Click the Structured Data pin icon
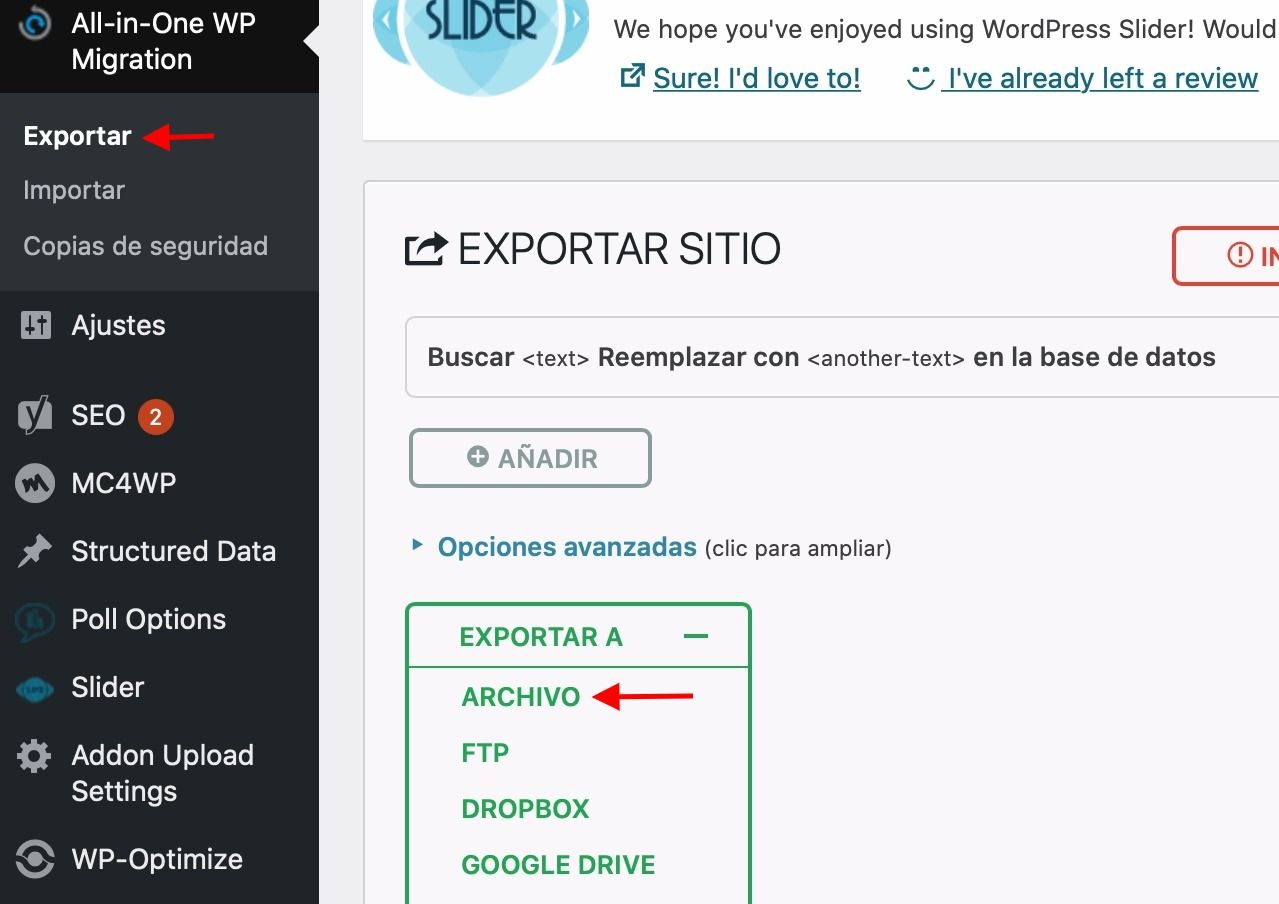Image resolution: width=1279 pixels, height=904 pixels. [35, 551]
